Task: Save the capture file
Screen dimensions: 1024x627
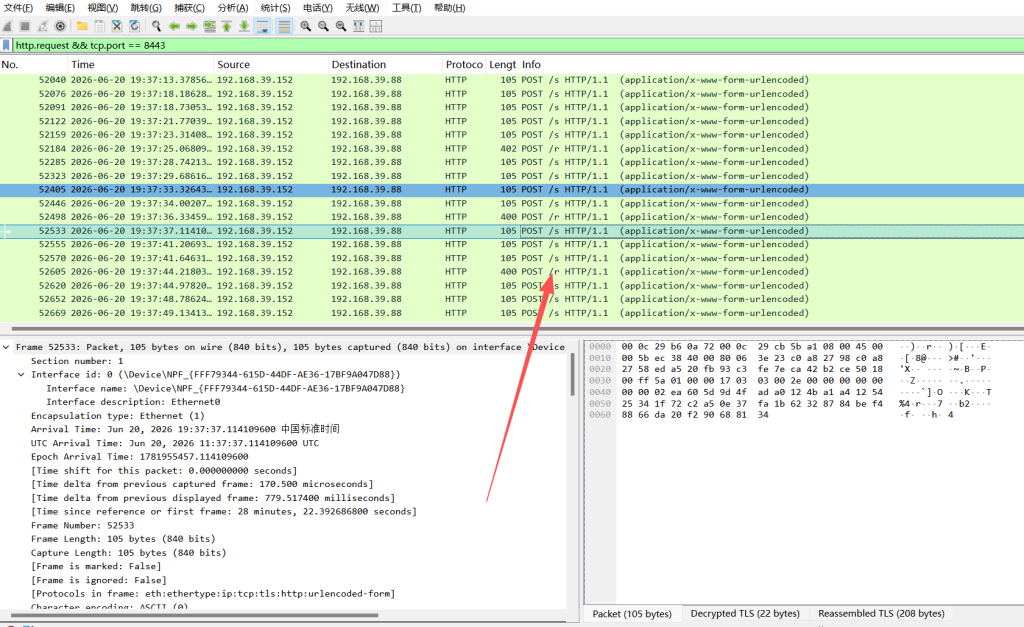Action: 99,26
